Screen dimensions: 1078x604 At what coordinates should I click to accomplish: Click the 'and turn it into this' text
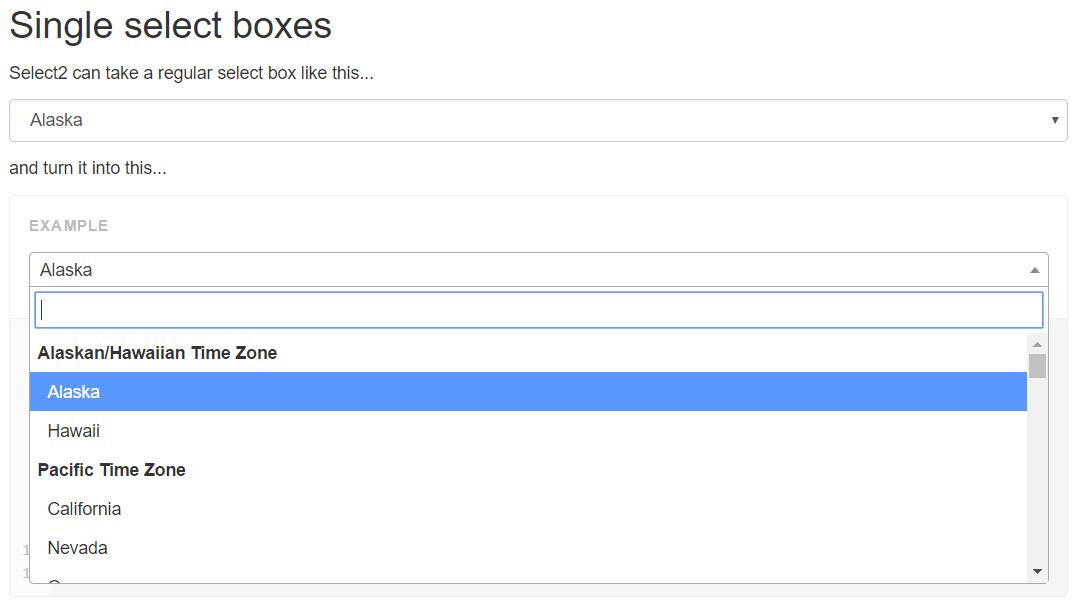coord(88,168)
